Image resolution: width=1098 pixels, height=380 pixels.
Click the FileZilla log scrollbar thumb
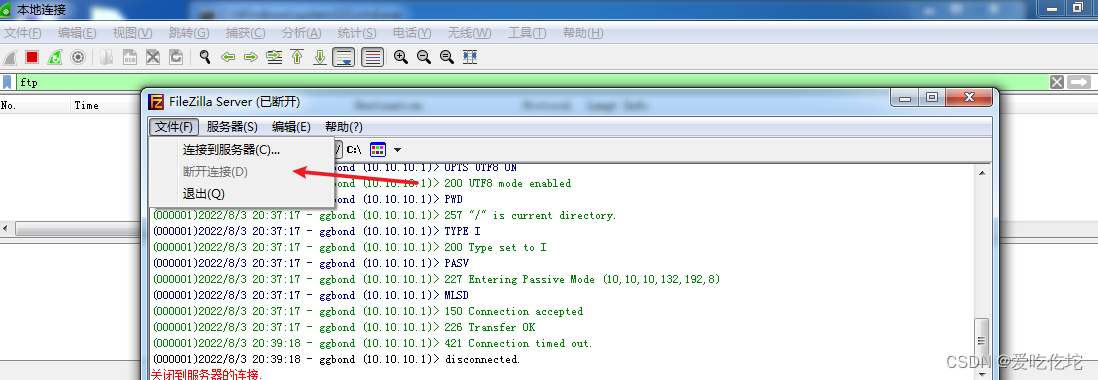click(x=982, y=341)
